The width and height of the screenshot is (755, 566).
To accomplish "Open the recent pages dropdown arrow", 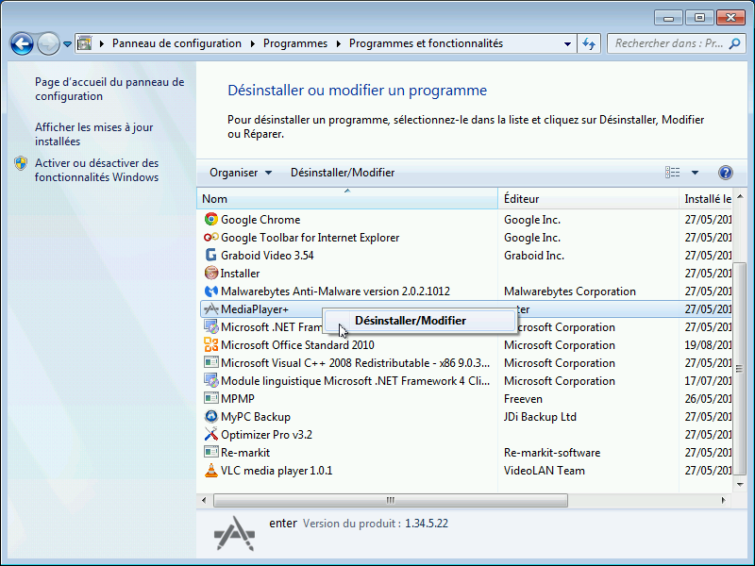I will coord(67,44).
